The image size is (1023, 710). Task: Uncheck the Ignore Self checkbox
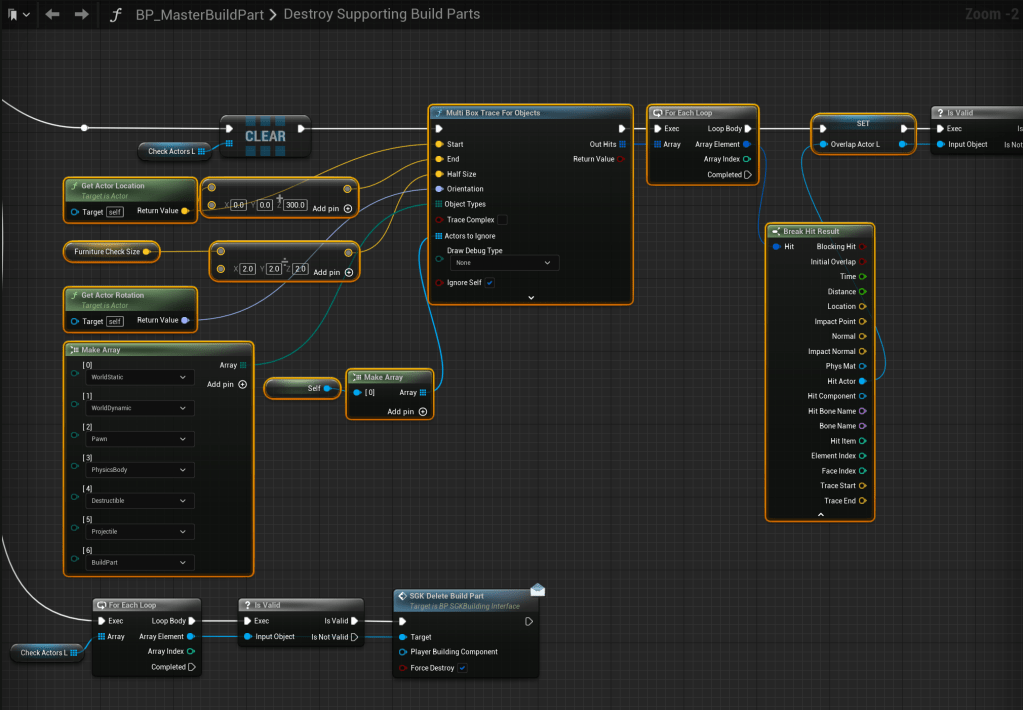tap(489, 283)
